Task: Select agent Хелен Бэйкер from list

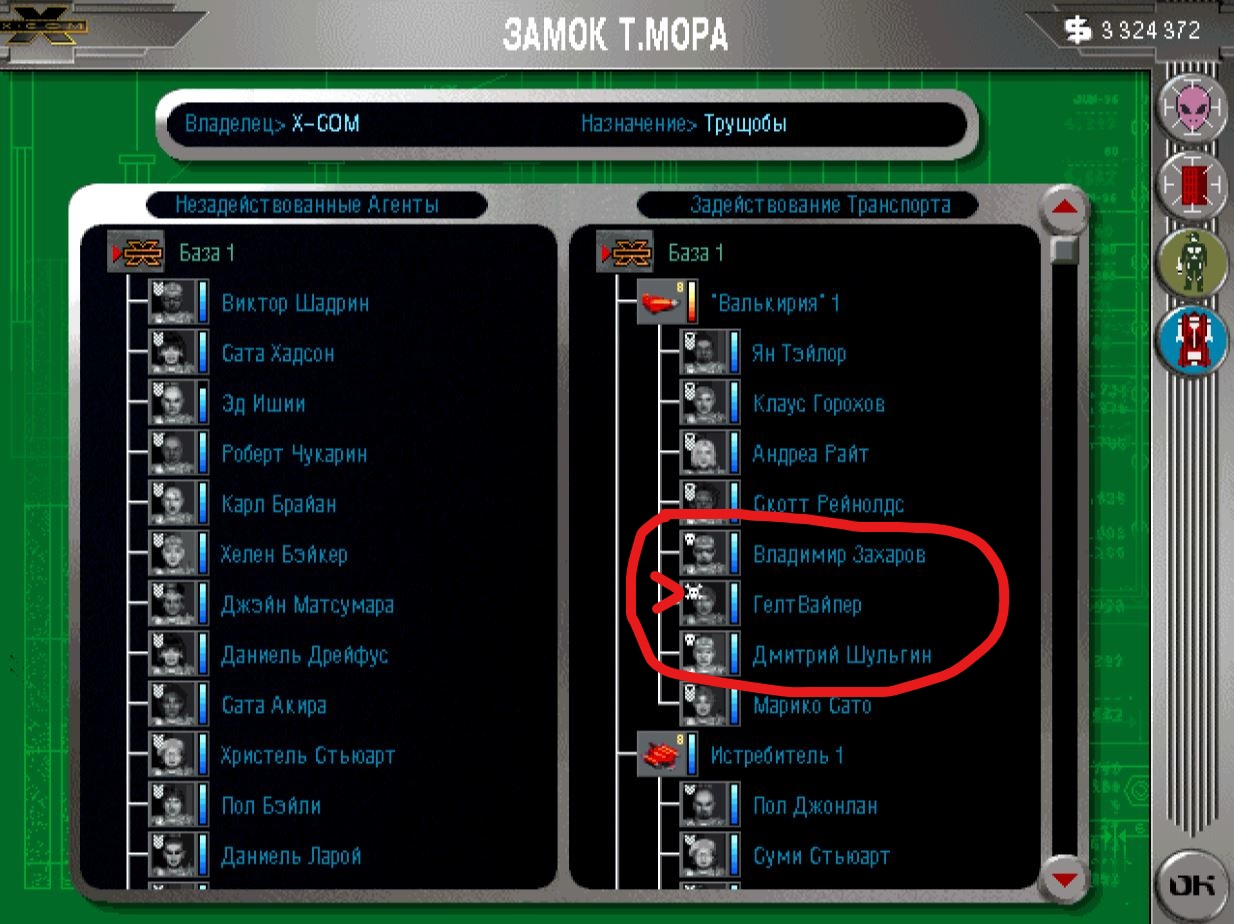Action: pyautogui.click(x=285, y=554)
